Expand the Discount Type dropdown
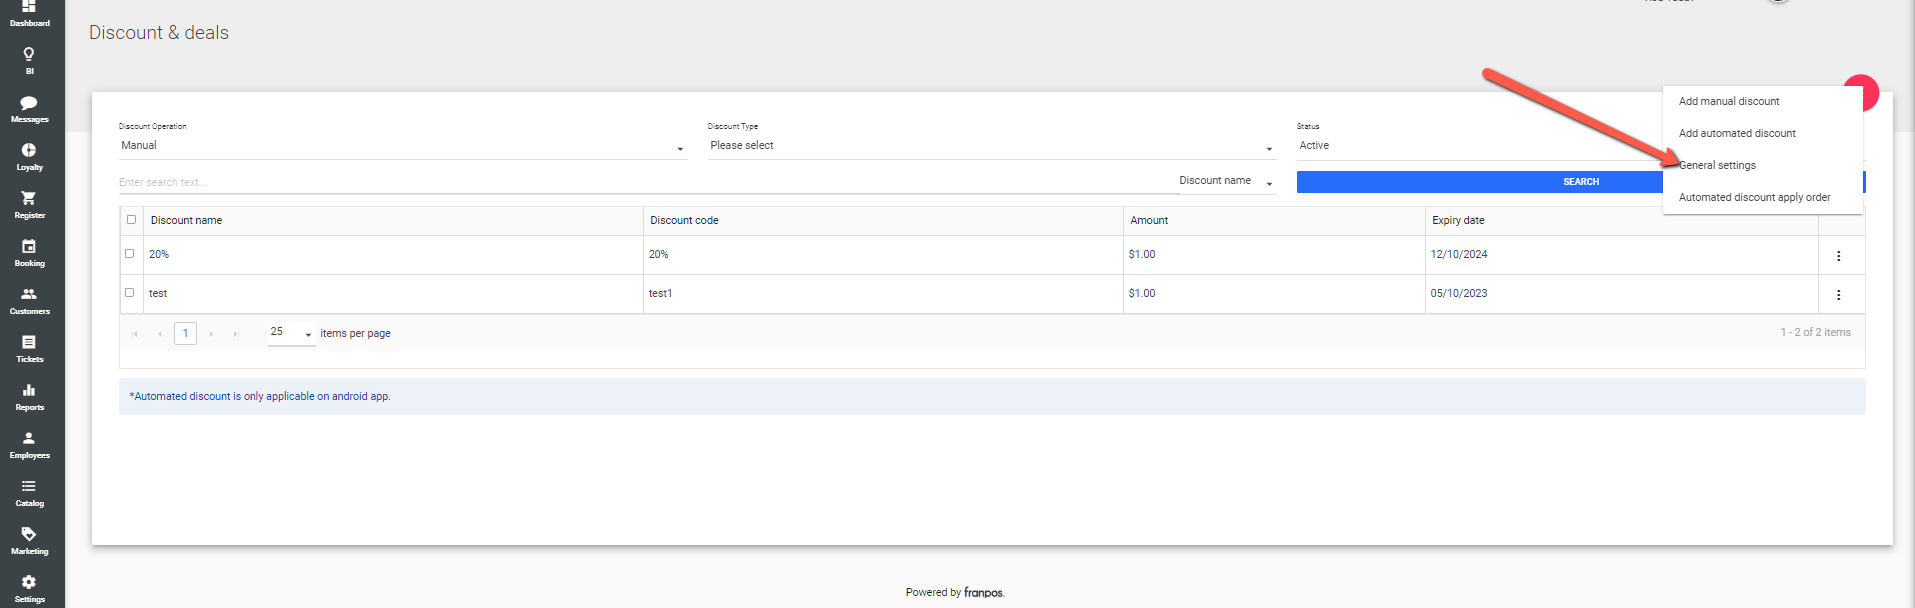The image size is (1915, 608). pos(992,146)
